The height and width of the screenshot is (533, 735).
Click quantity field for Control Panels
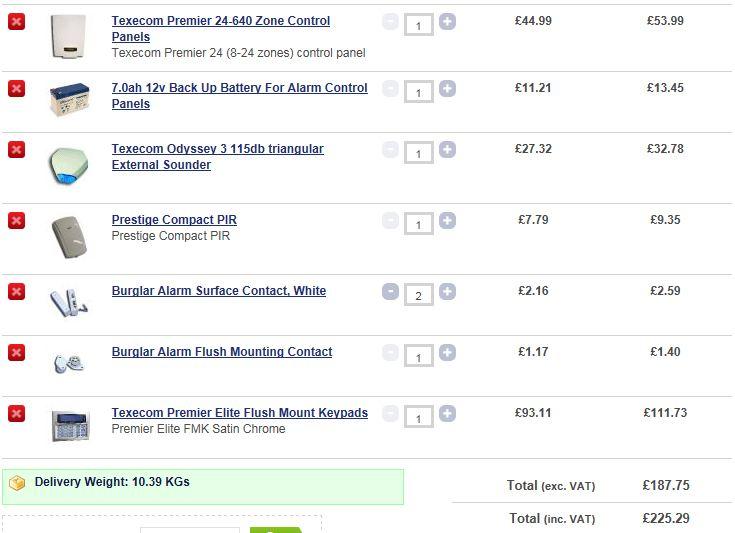[418, 24]
